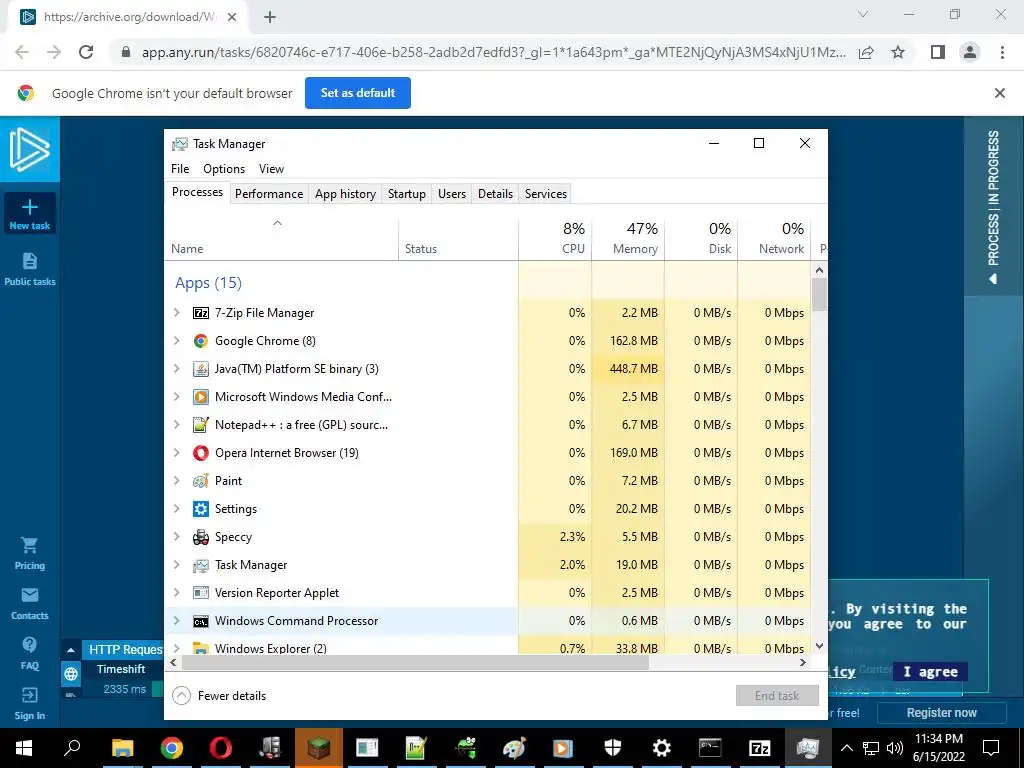1024x768 pixels.
Task: Click the Windows Start button
Action: pyautogui.click(x=24, y=748)
